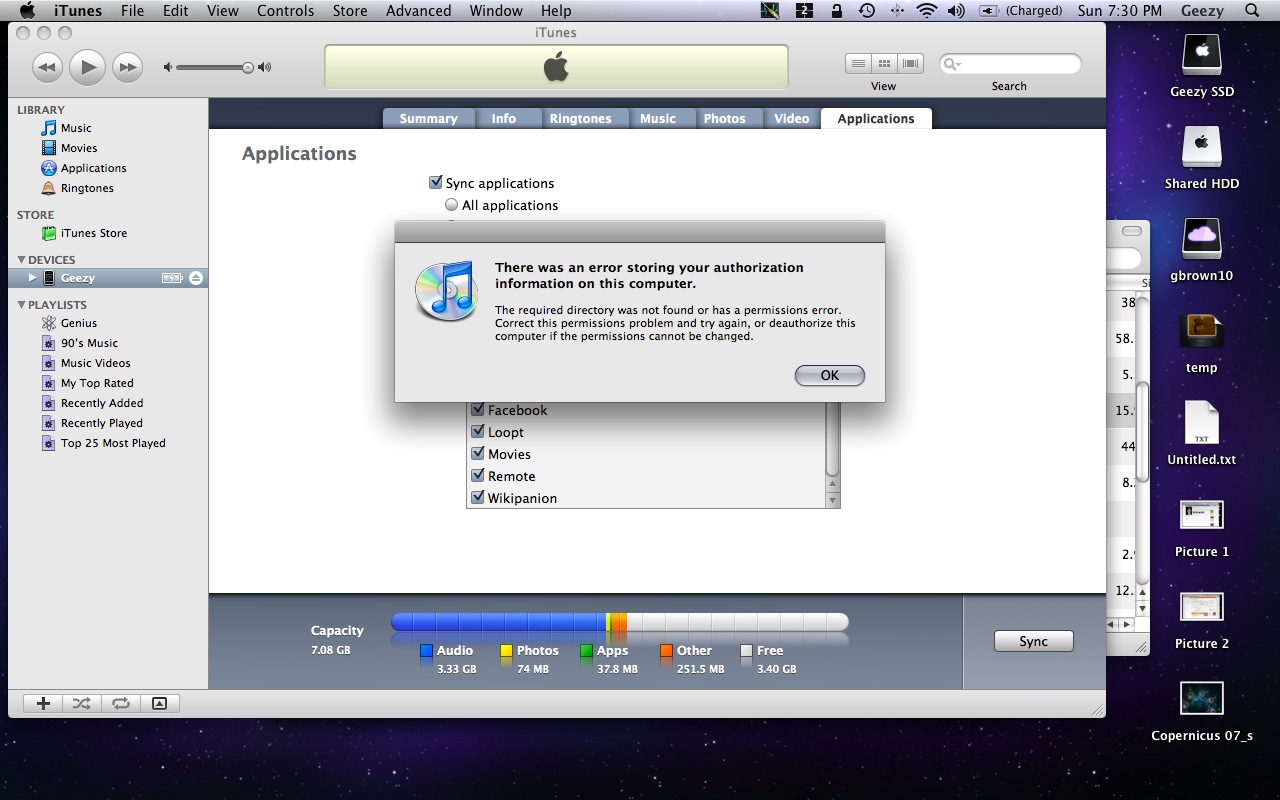Uncheck the Facebook application
The height and width of the screenshot is (800, 1280).
point(478,410)
